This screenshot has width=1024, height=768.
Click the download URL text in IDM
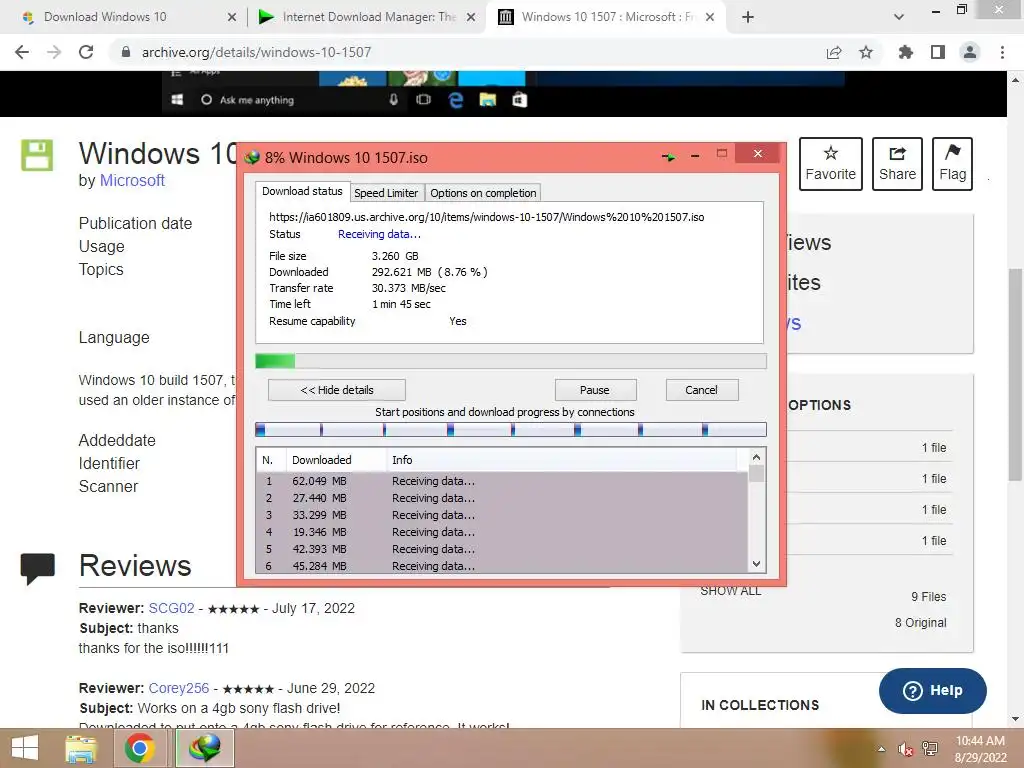(x=487, y=217)
